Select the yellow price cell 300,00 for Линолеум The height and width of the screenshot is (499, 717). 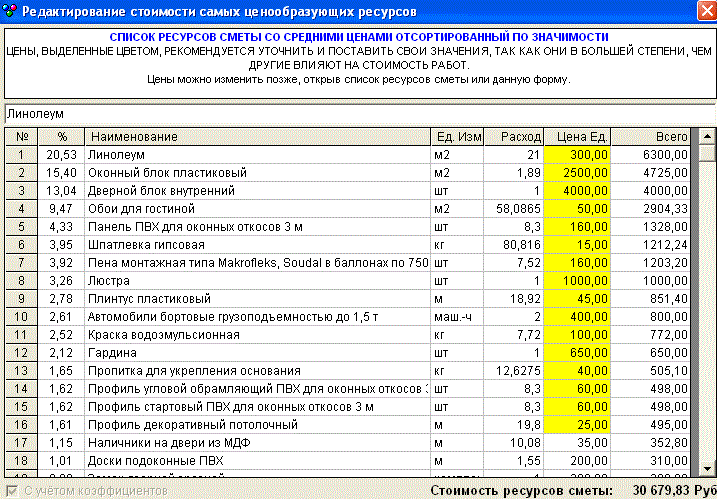[x=577, y=155]
